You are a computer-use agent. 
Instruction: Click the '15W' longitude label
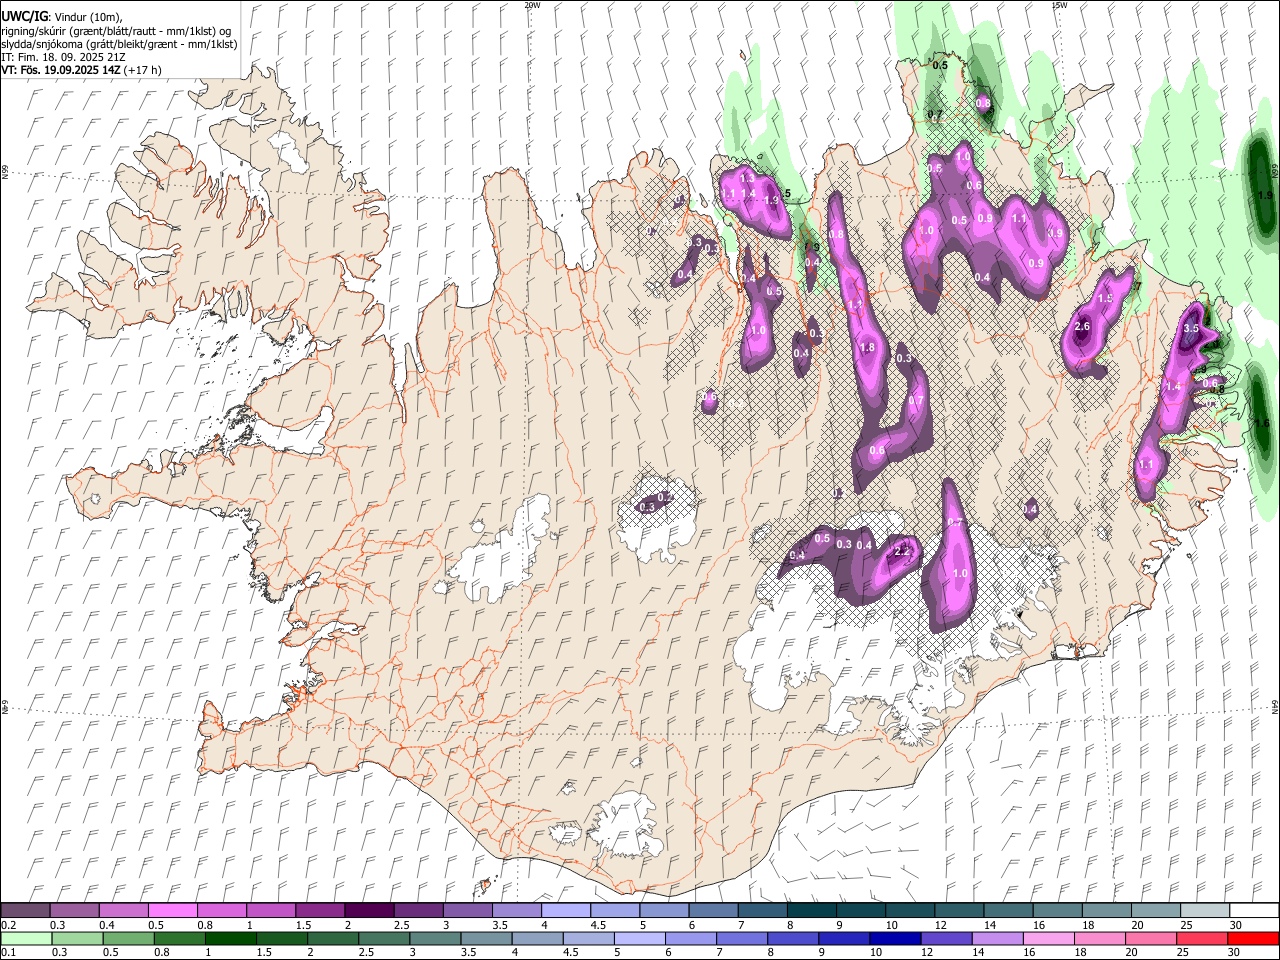(1059, 5)
